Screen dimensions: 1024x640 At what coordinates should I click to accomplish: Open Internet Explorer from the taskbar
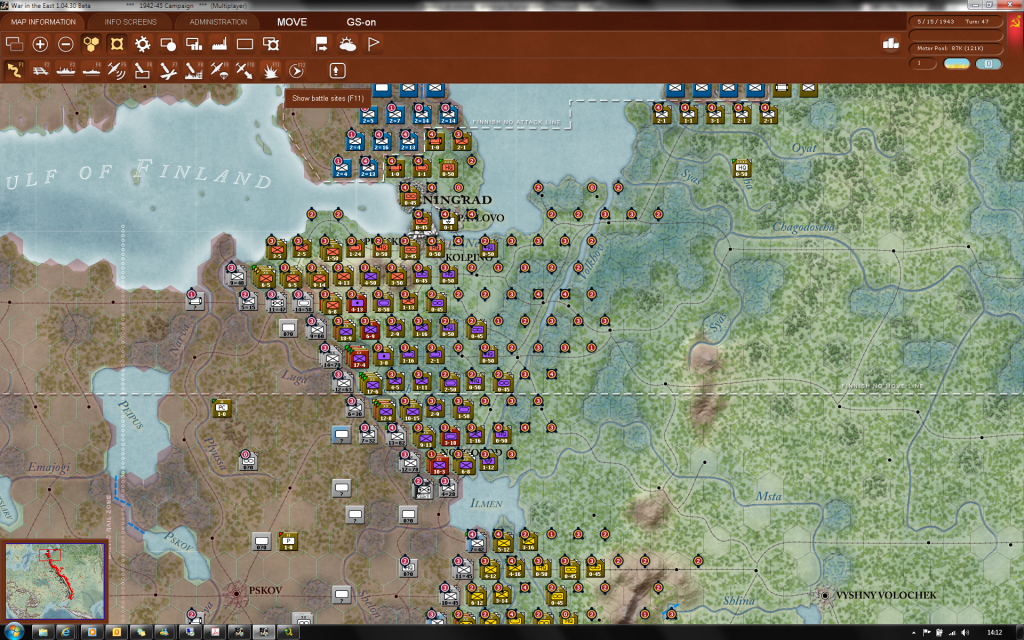pyautogui.click(x=66, y=632)
